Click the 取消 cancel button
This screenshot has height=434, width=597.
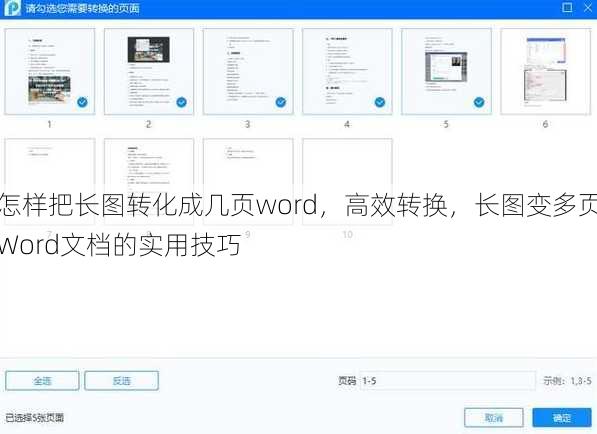click(494, 418)
